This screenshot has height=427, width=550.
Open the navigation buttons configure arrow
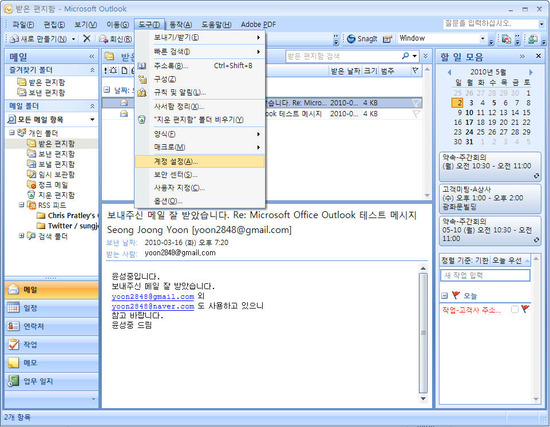[x=93, y=399]
